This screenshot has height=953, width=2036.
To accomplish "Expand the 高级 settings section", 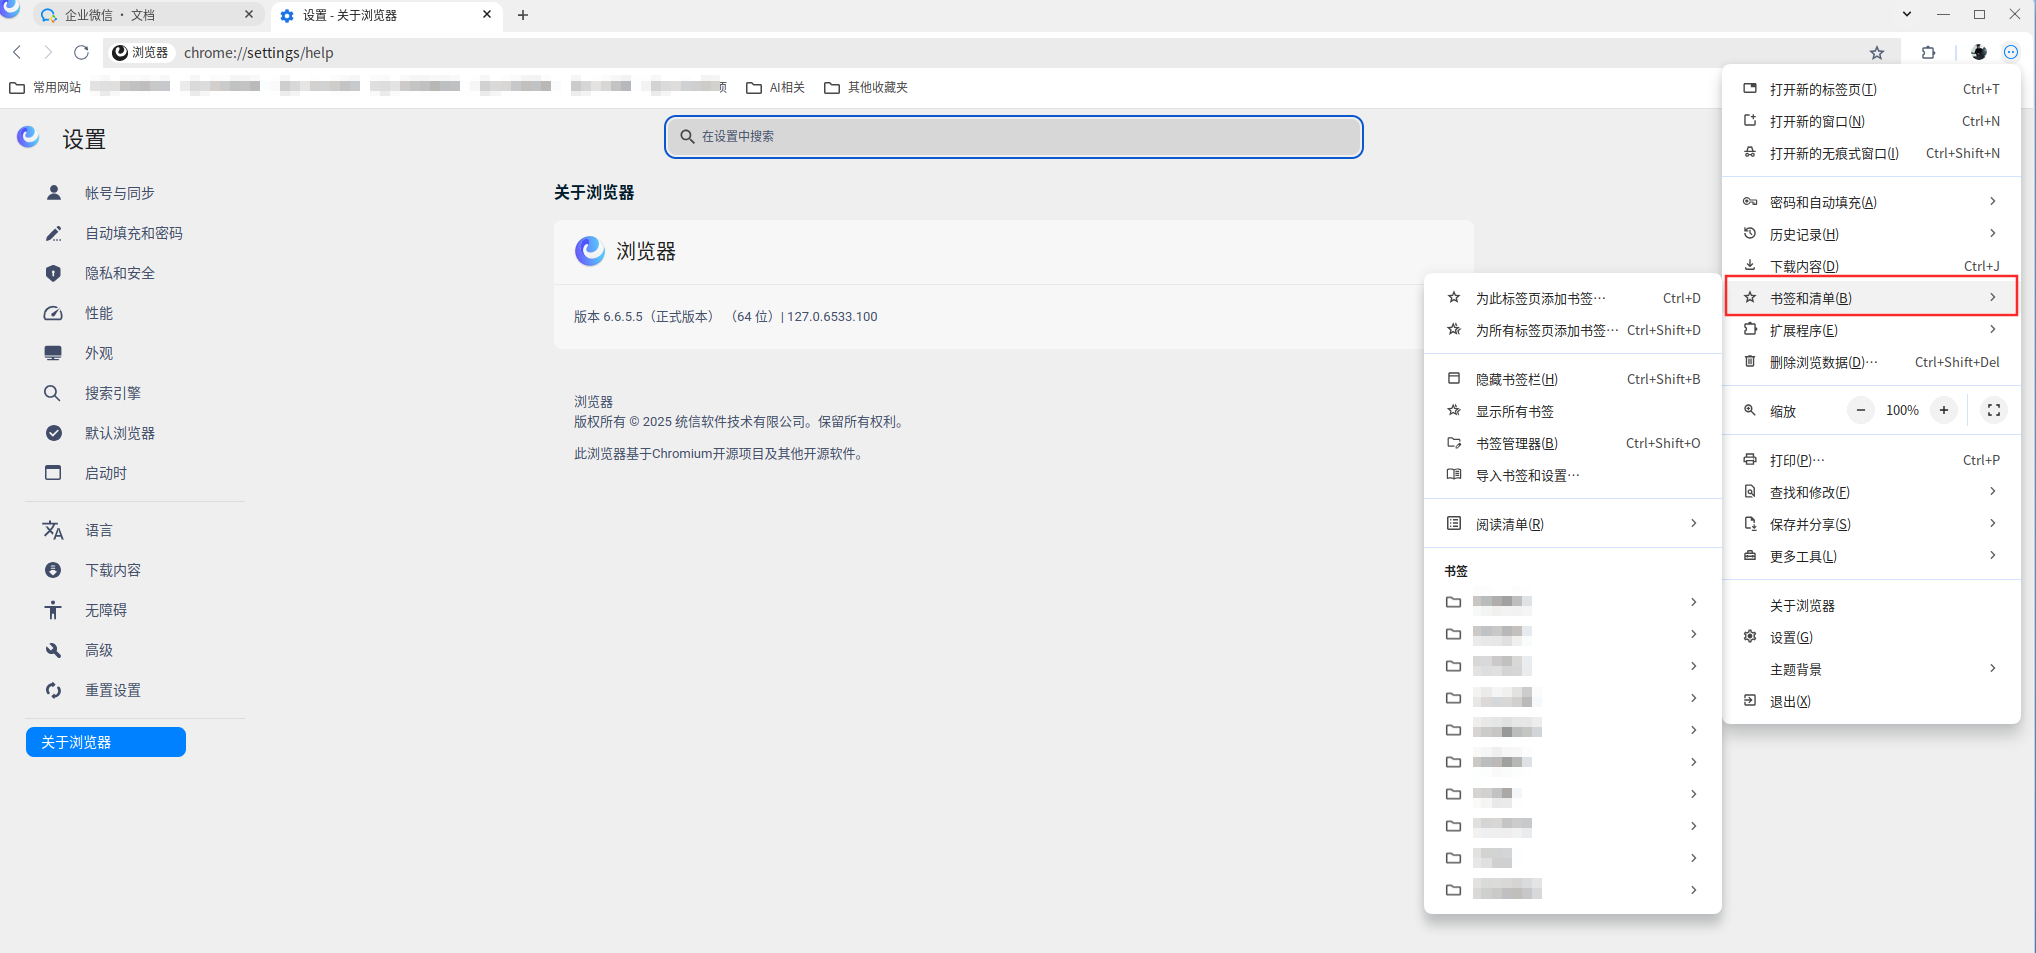I will click(x=99, y=650).
